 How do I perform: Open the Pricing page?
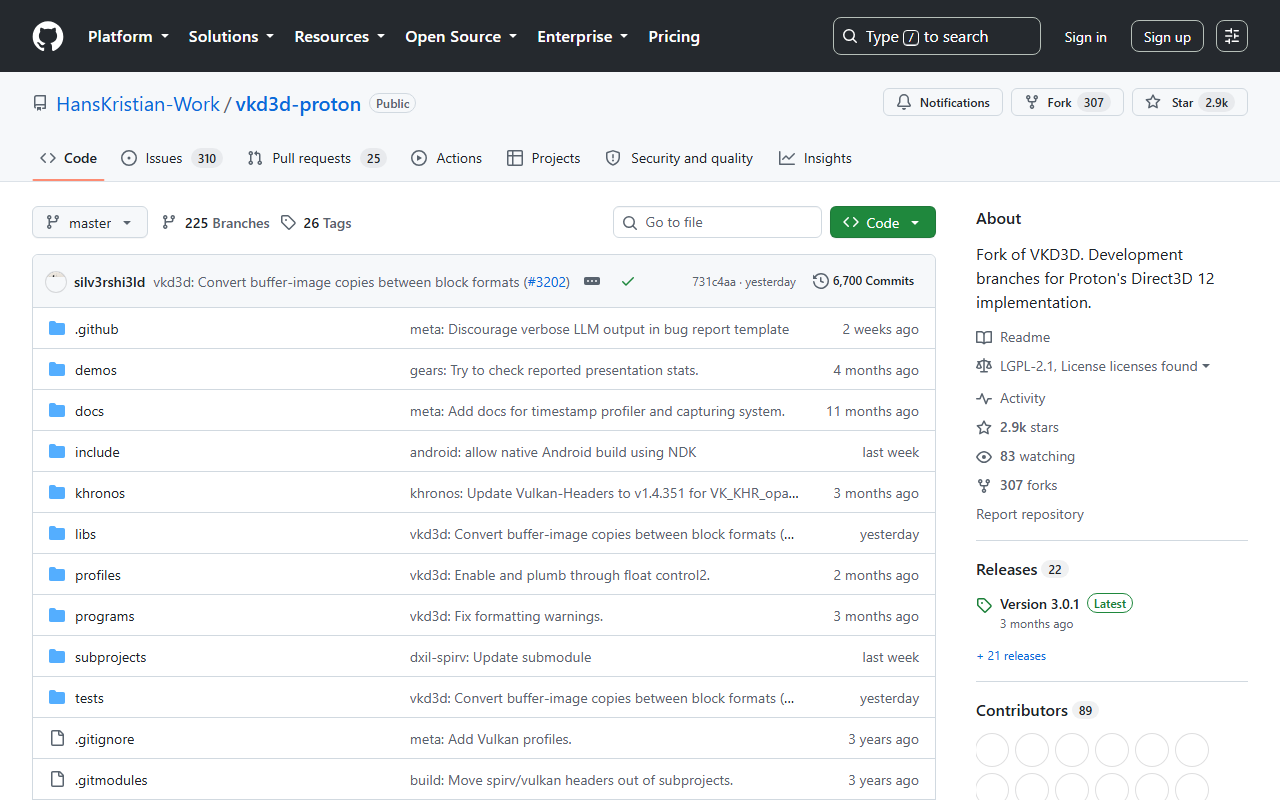[x=674, y=37]
